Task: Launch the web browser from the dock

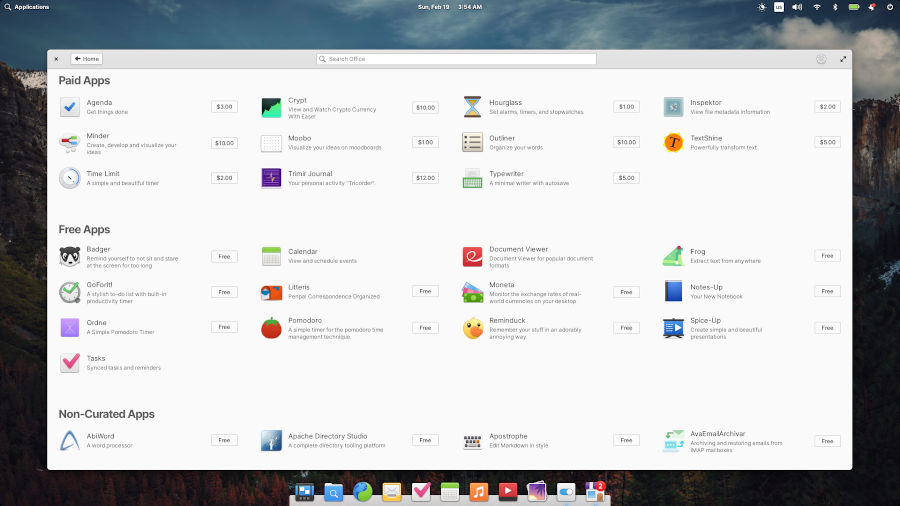Action: click(x=362, y=492)
